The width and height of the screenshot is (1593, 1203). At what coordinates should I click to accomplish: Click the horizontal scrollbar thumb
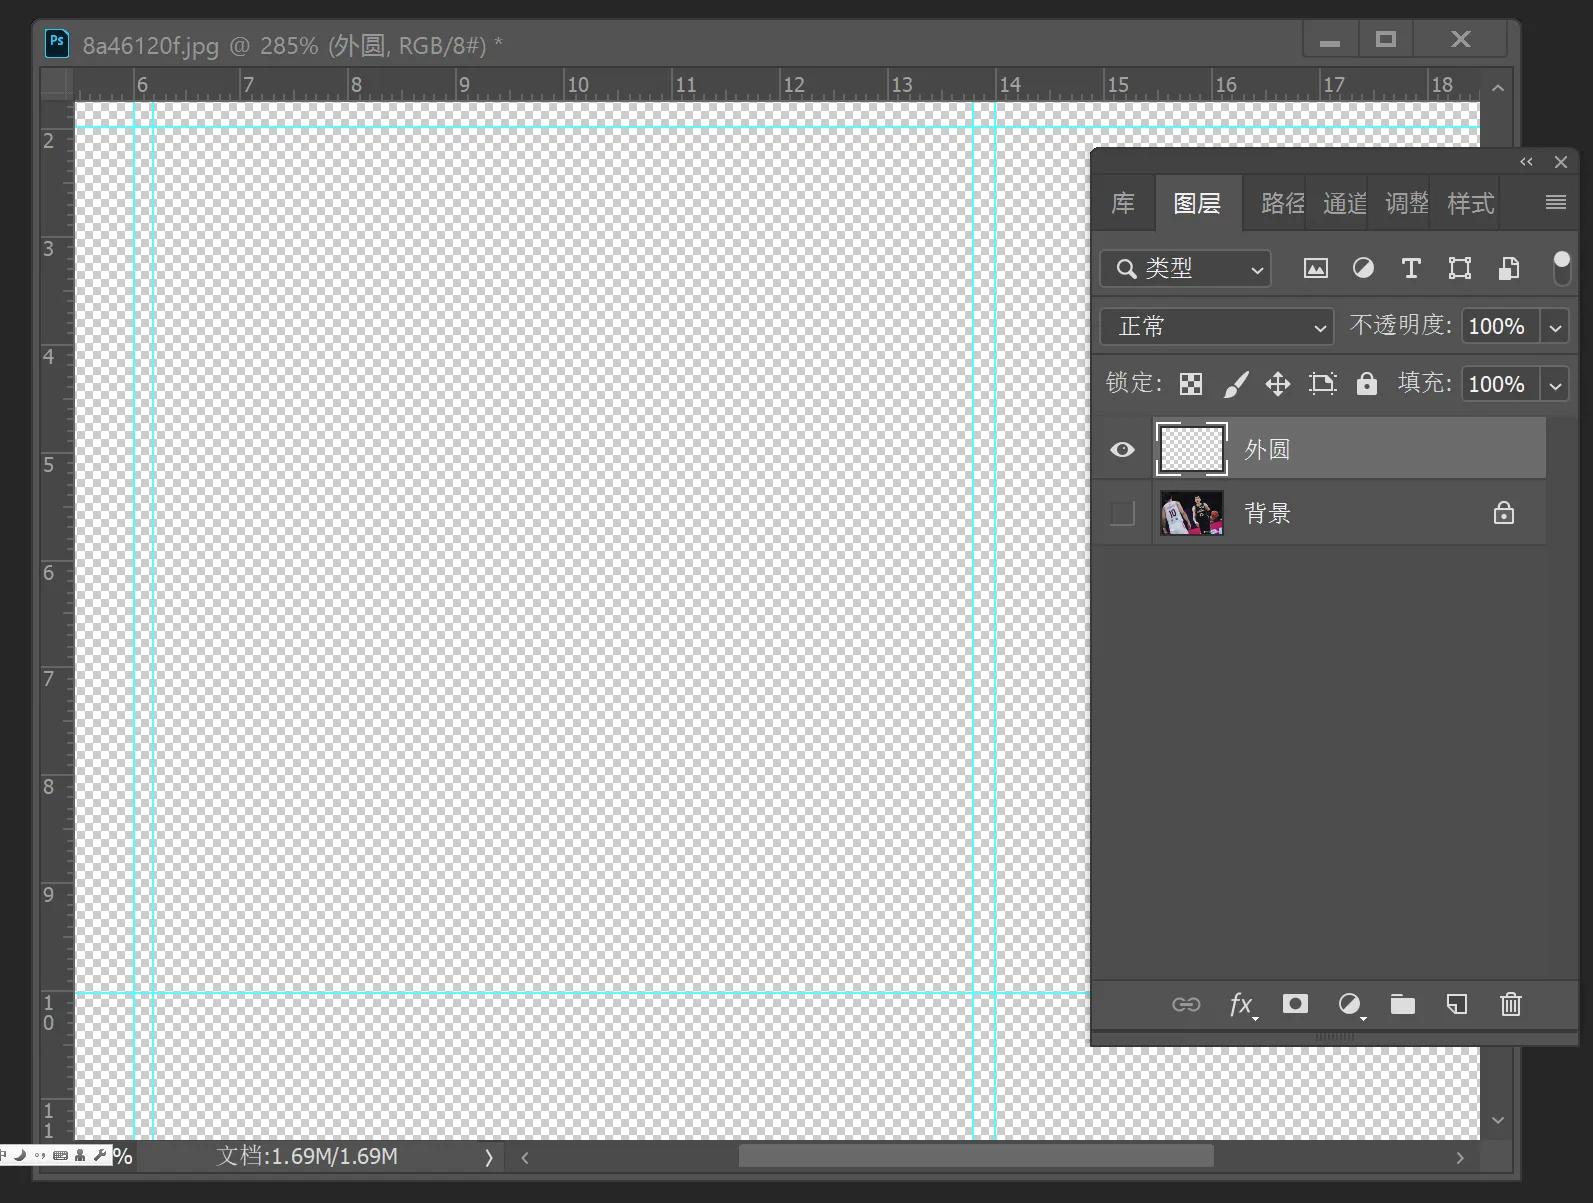coord(976,1156)
